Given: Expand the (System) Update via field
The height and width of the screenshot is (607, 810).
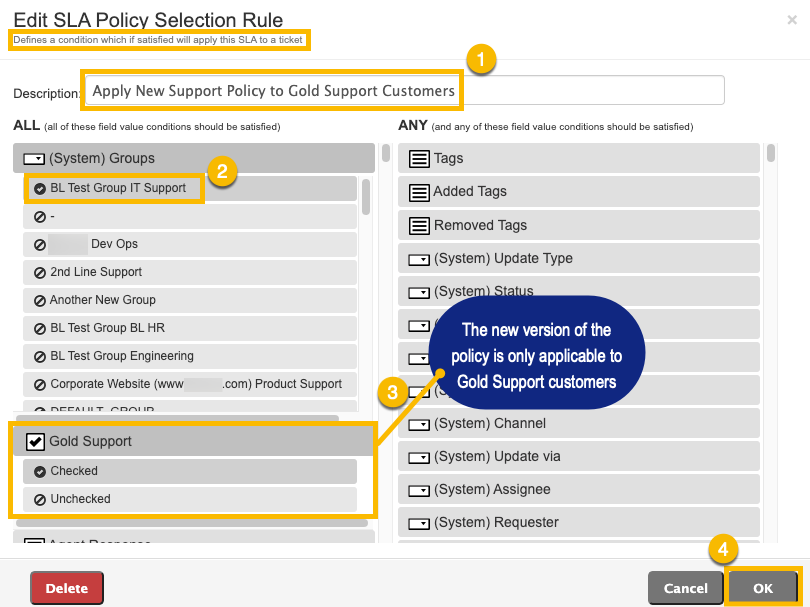Looking at the screenshot, I should (x=579, y=456).
